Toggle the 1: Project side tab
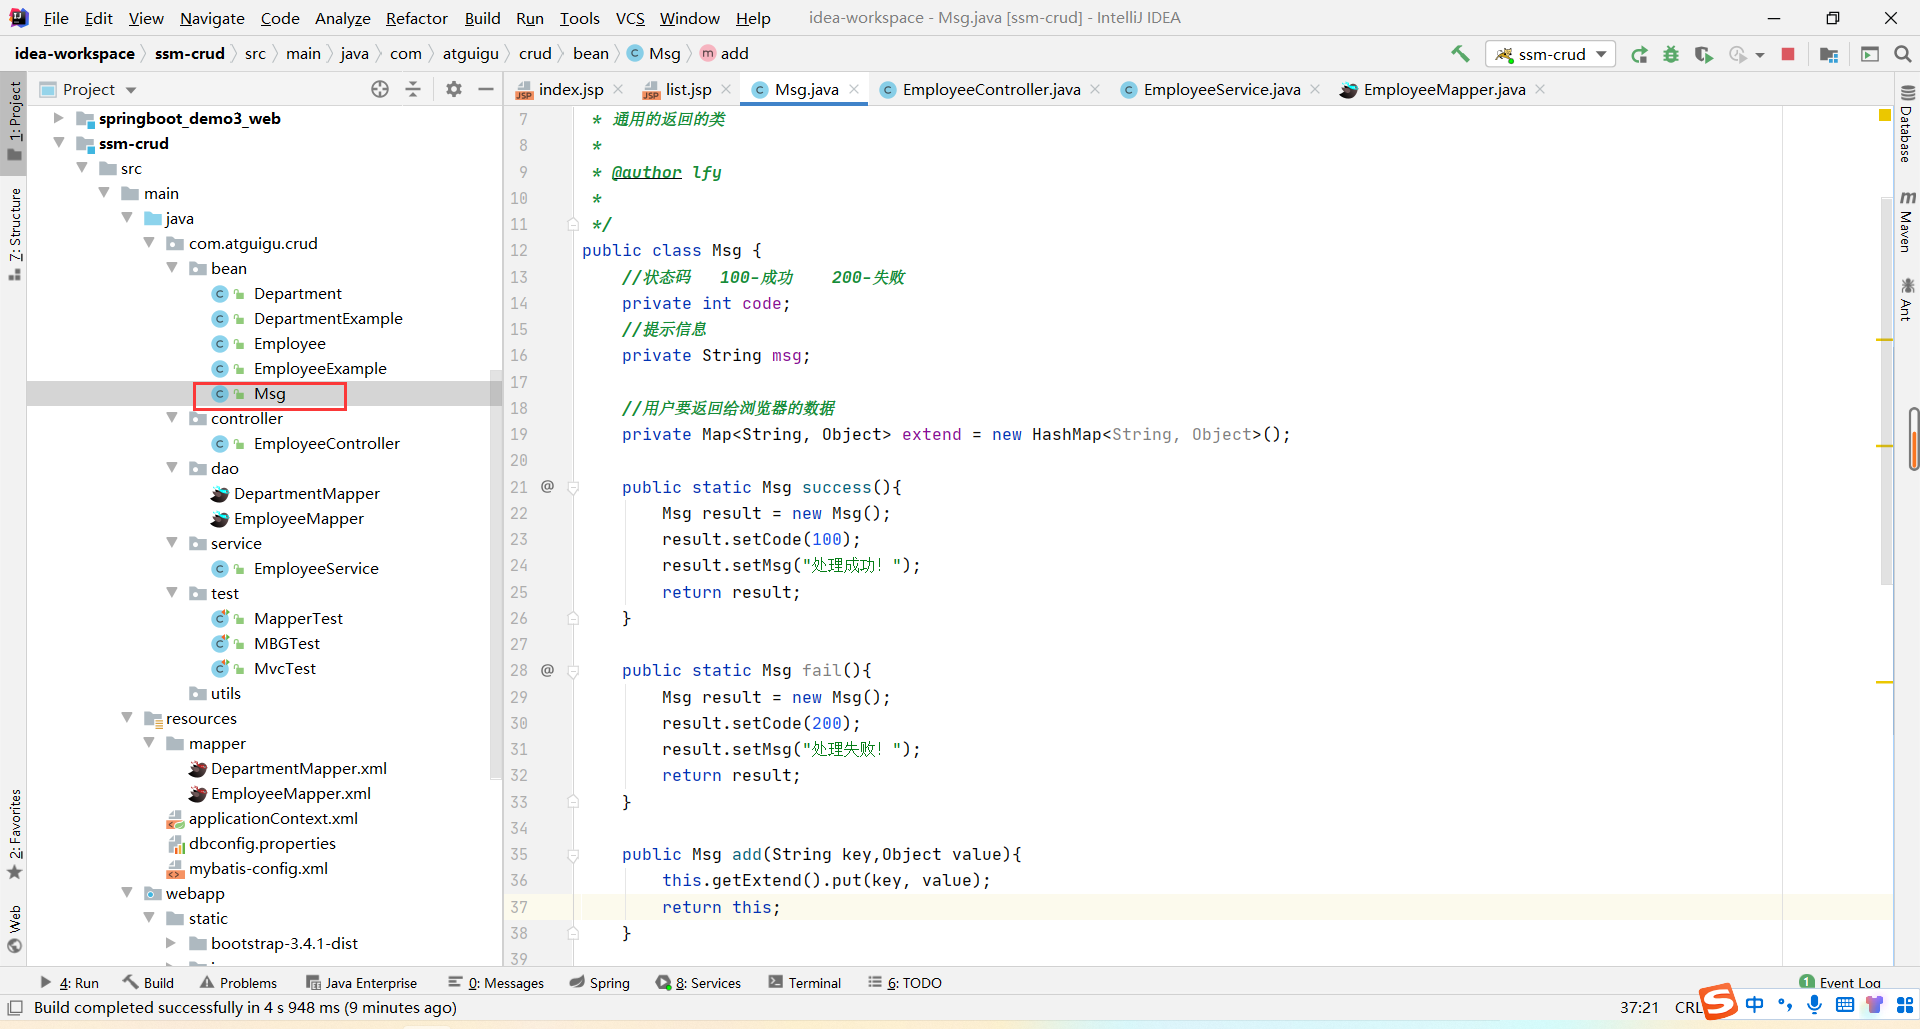1920x1029 pixels. point(14,121)
